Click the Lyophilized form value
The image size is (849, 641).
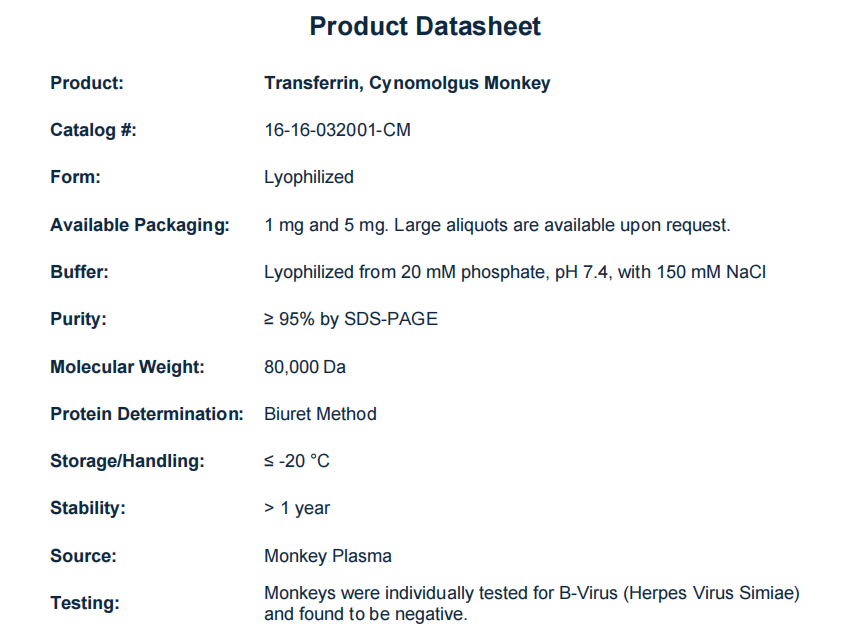[x=309, y=177]
